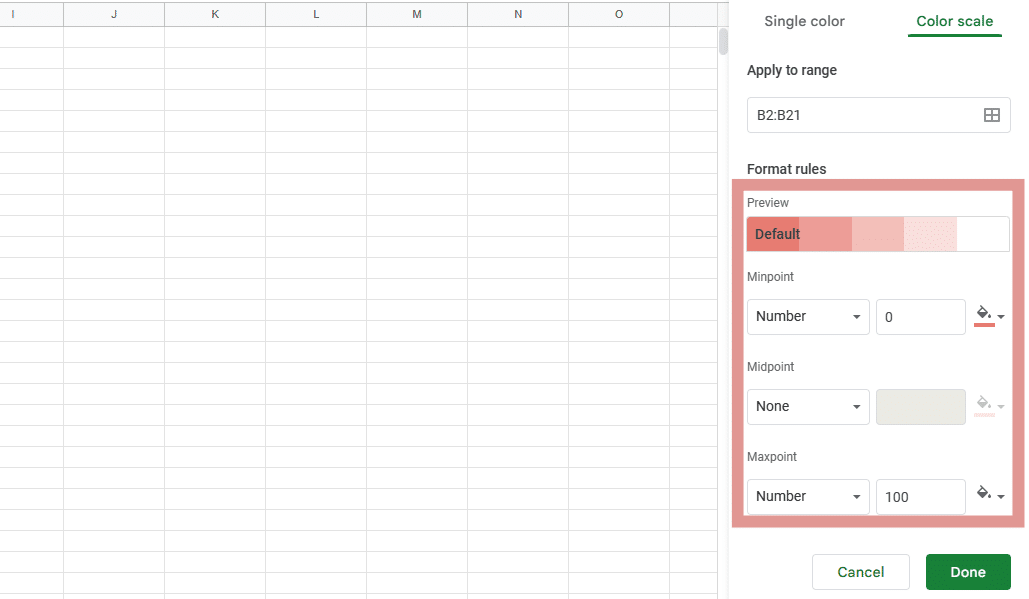Screen dimensions: 1029x599
Task: Open the Maxpoint fill color bucket
Action: coord(983,494)
